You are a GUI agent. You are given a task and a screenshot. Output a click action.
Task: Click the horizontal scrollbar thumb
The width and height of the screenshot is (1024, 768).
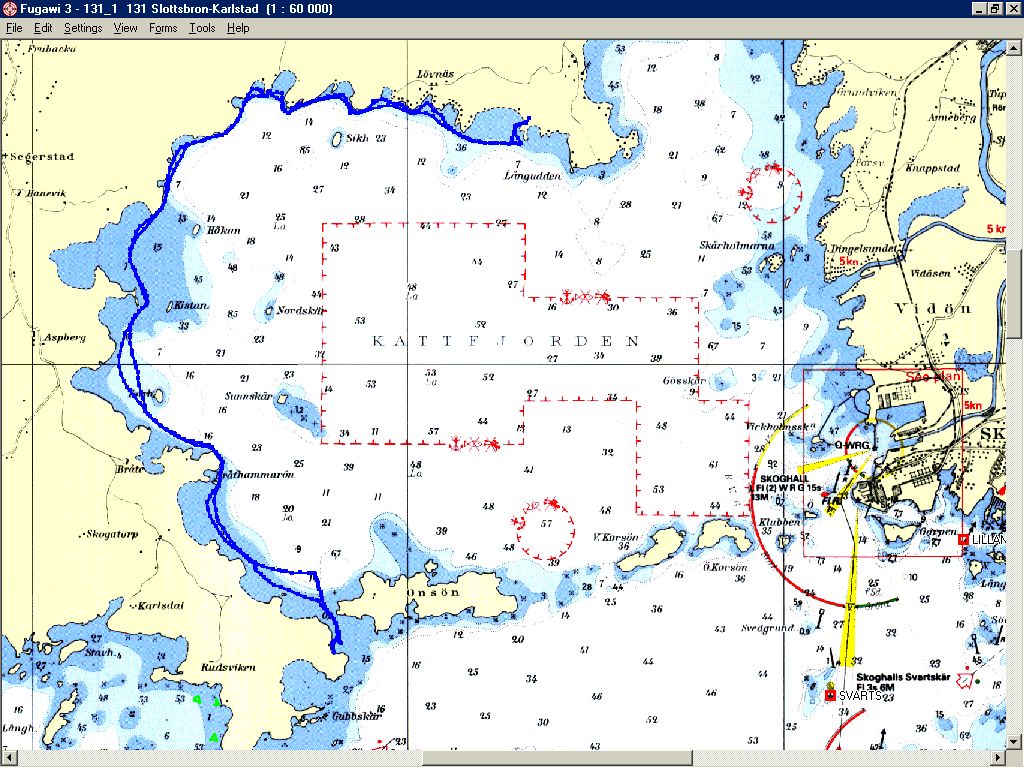557,758
